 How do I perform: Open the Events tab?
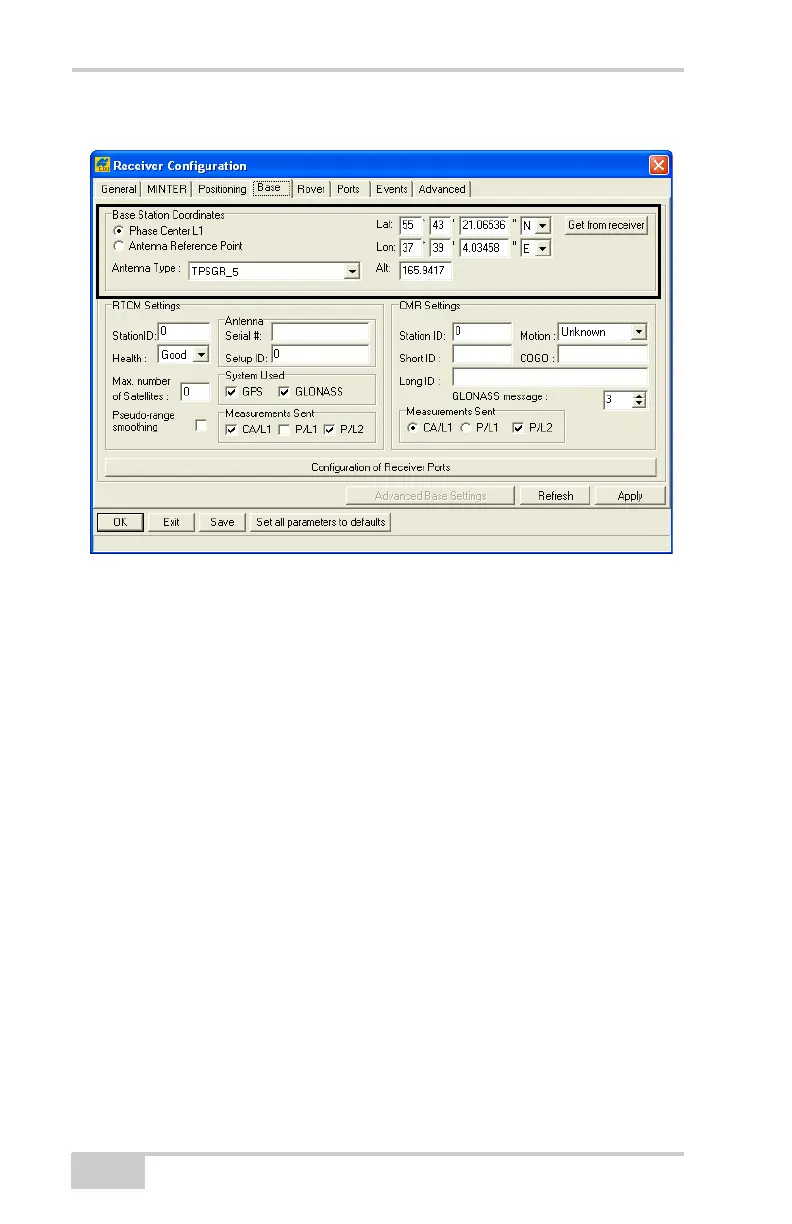pyautogui.click(x=391, y=189)
